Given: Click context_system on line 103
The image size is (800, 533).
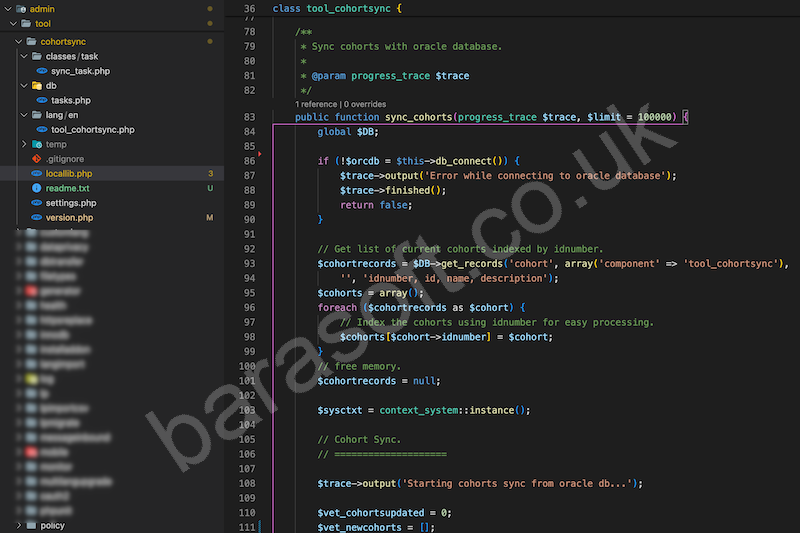Looking at the screenshot, I should click(418, 411).
